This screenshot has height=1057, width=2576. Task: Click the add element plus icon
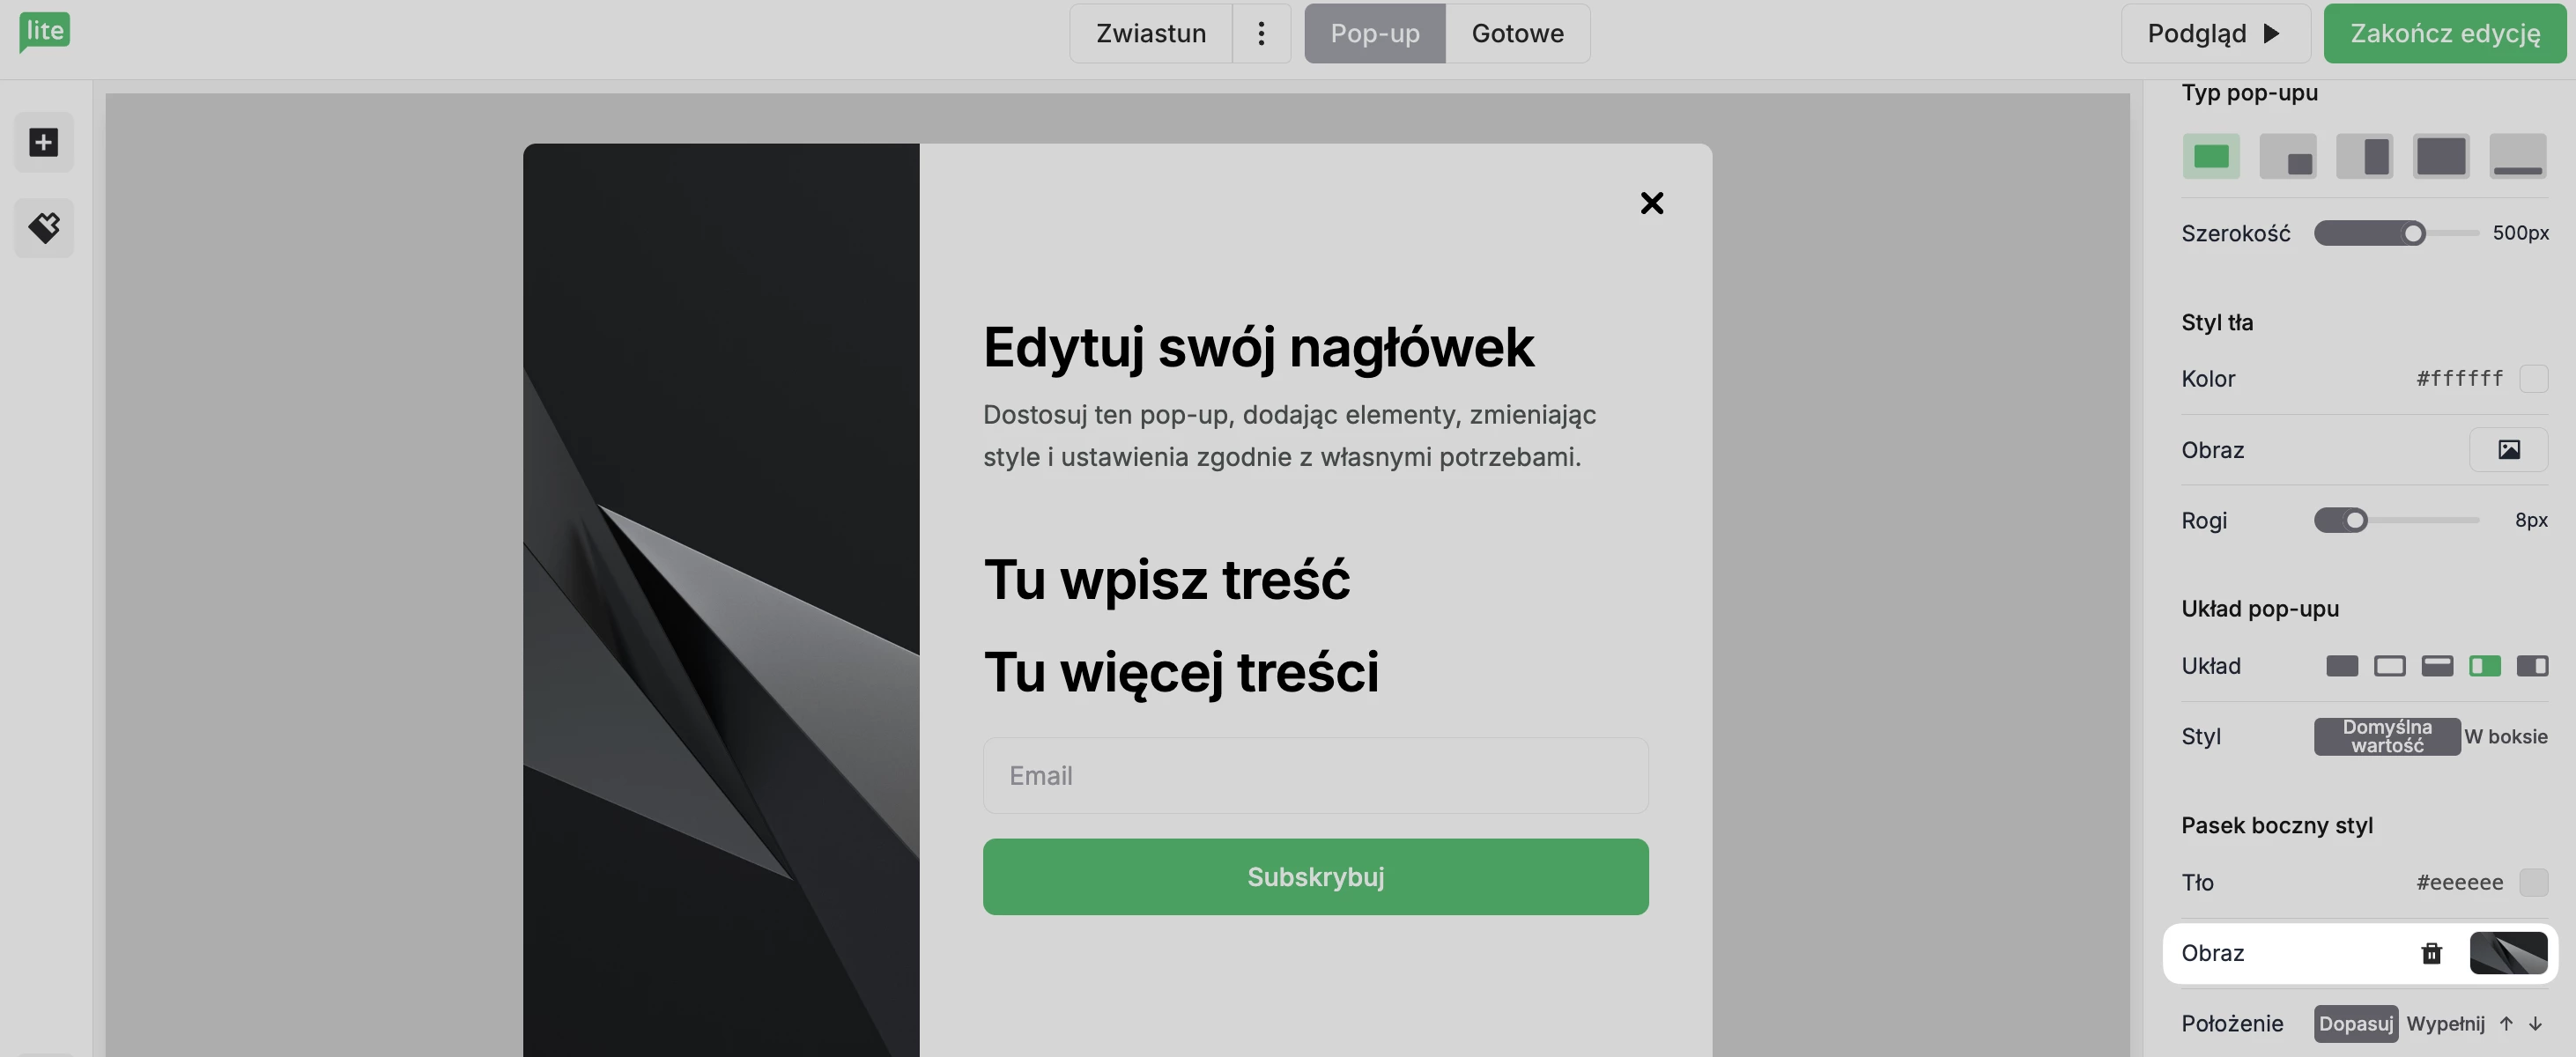pyautogui.click(x=43, y=142)
